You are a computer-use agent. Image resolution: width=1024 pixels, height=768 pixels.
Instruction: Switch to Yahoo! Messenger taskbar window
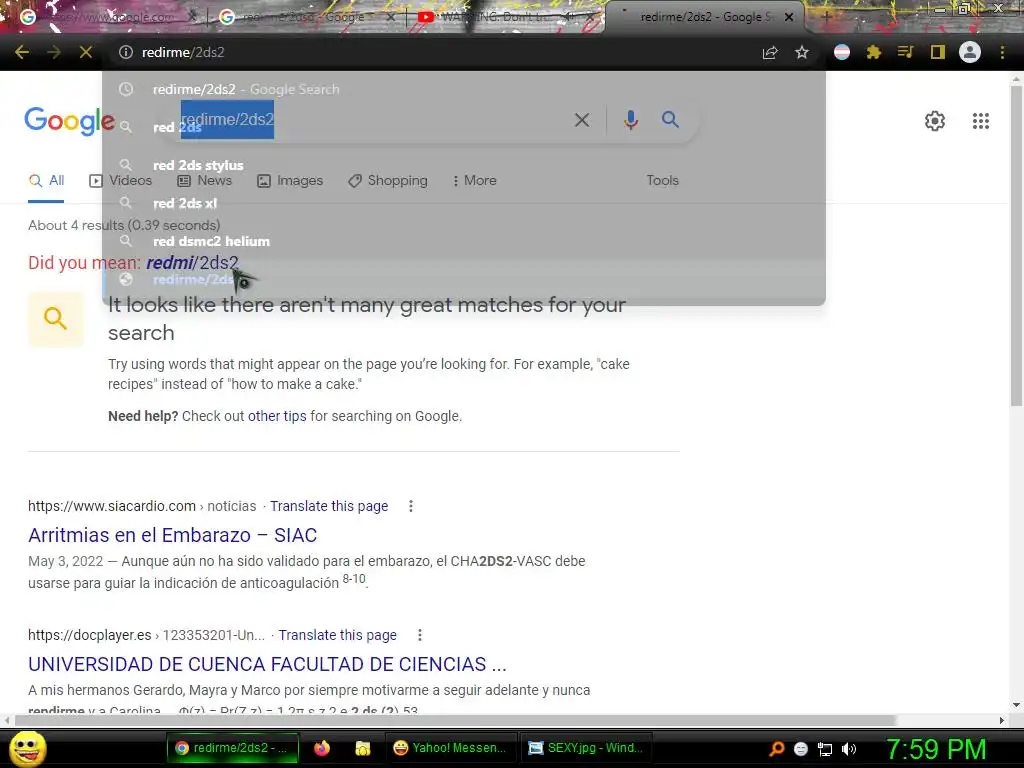click(x=450, y=748)
